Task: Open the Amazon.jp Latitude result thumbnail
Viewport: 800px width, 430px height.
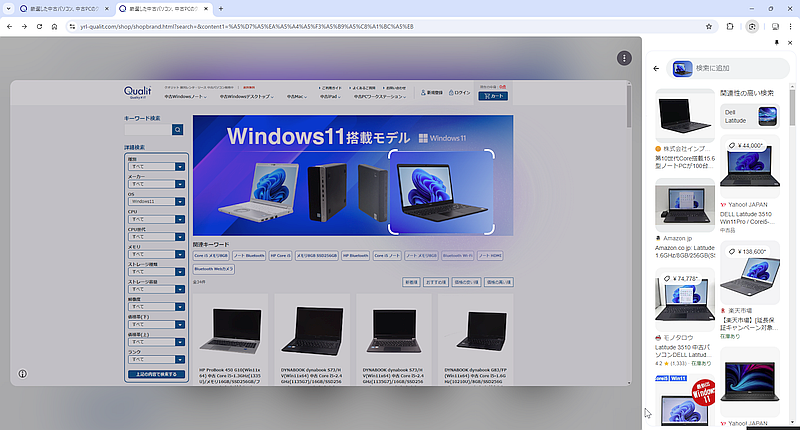Action: click(x=685, y=205)
